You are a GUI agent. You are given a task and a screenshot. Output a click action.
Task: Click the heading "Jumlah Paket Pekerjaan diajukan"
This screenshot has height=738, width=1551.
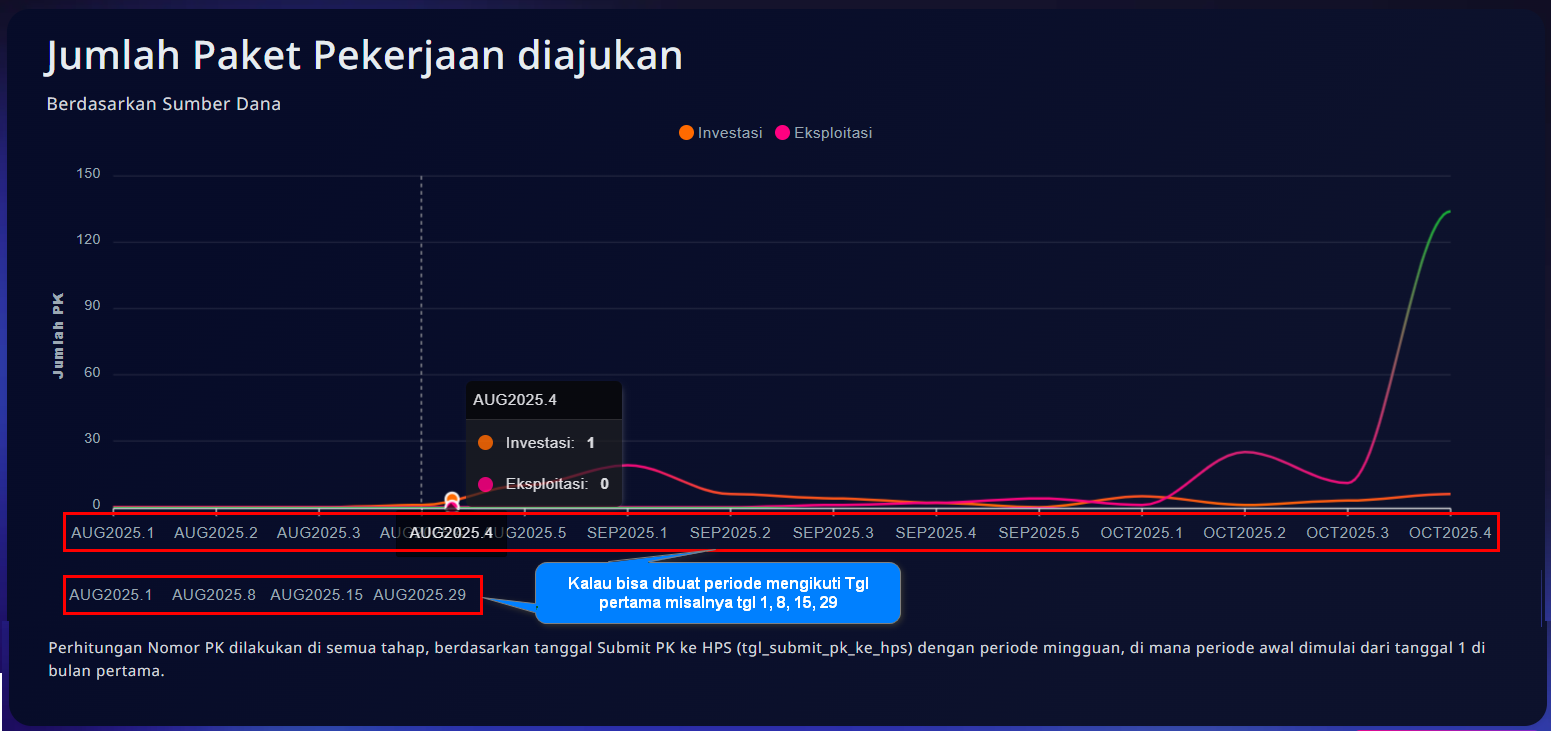[364, 56]
